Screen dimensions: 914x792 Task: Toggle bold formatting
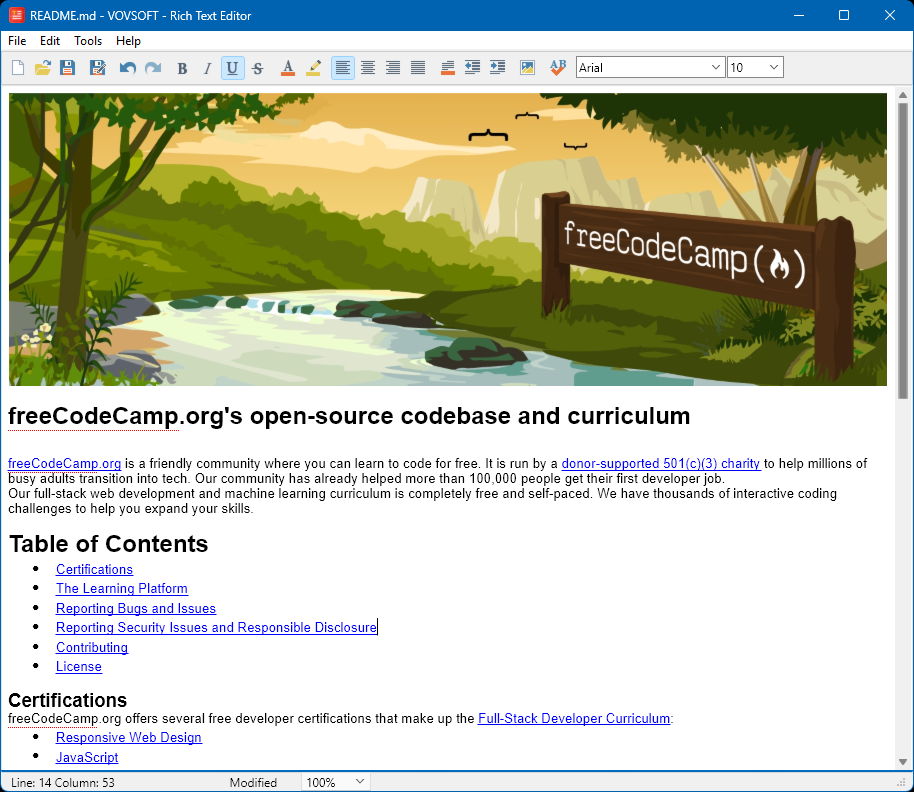click(182, 68)
